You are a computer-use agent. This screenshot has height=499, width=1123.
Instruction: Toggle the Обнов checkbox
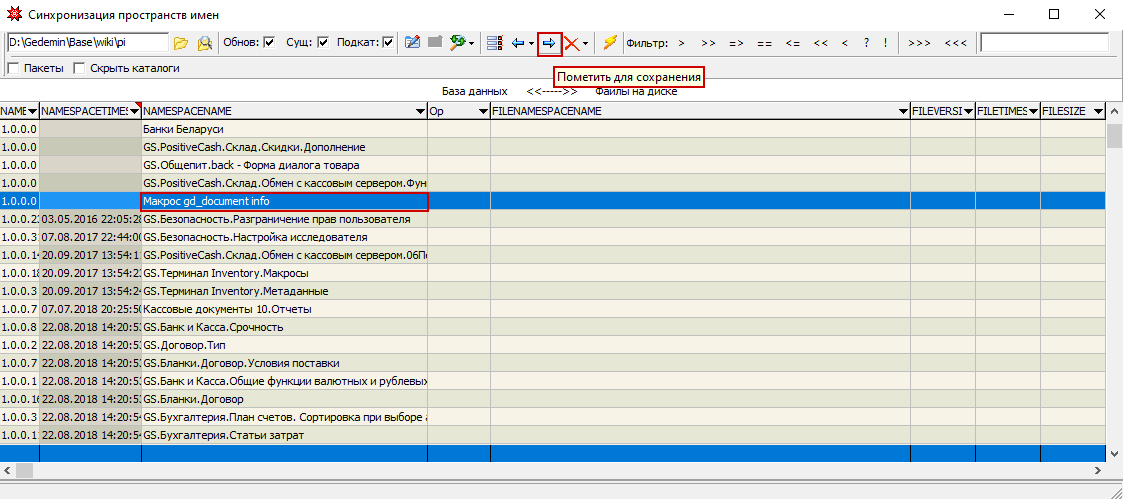point(269,43)
